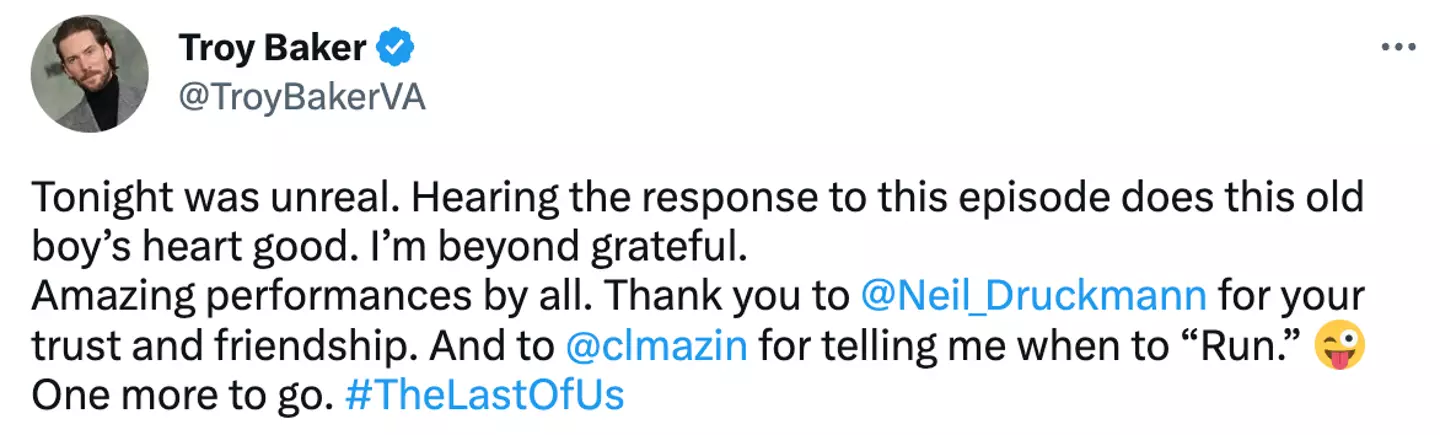
Task: Click the Troy Baker display name
Action: click(272, 47)
